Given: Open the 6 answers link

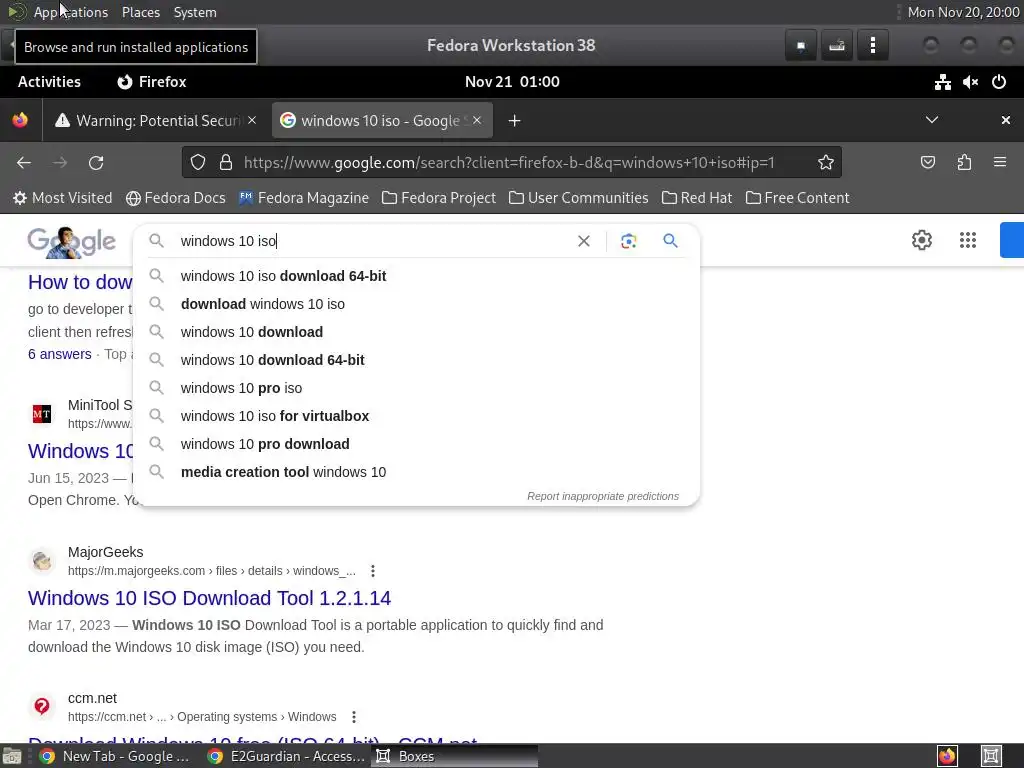Looking at the screenshot, I should pyautogui.click(x=59, y=354).
